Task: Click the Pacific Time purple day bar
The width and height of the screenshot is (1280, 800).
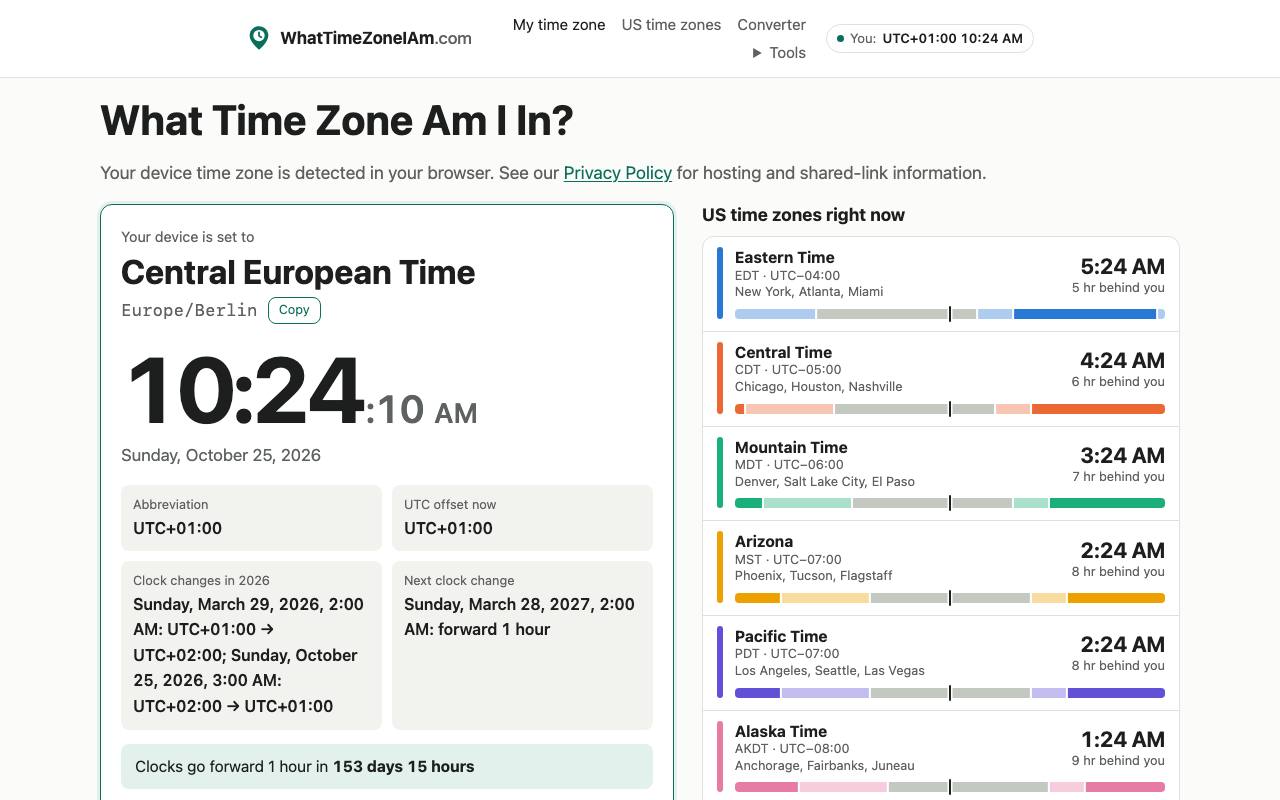Action: coord(950,693)
